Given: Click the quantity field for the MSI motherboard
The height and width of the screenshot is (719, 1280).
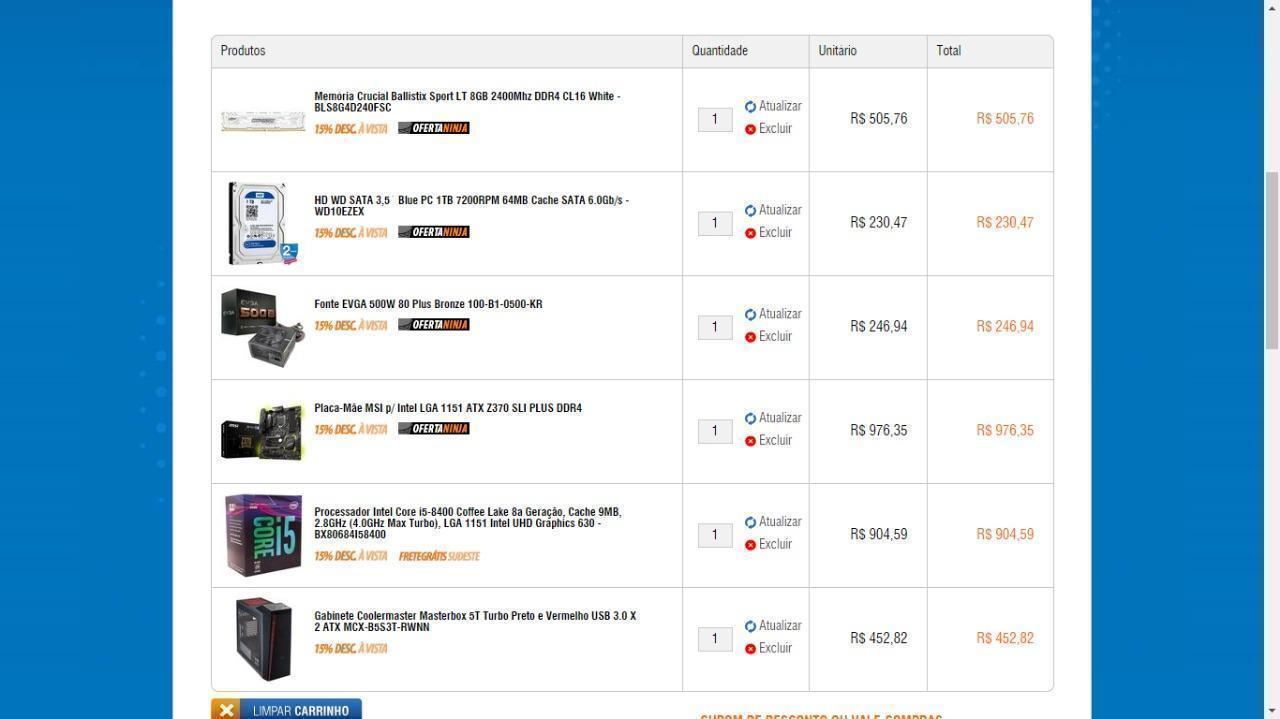Looking at the screenshot, I should click(715, 431).
